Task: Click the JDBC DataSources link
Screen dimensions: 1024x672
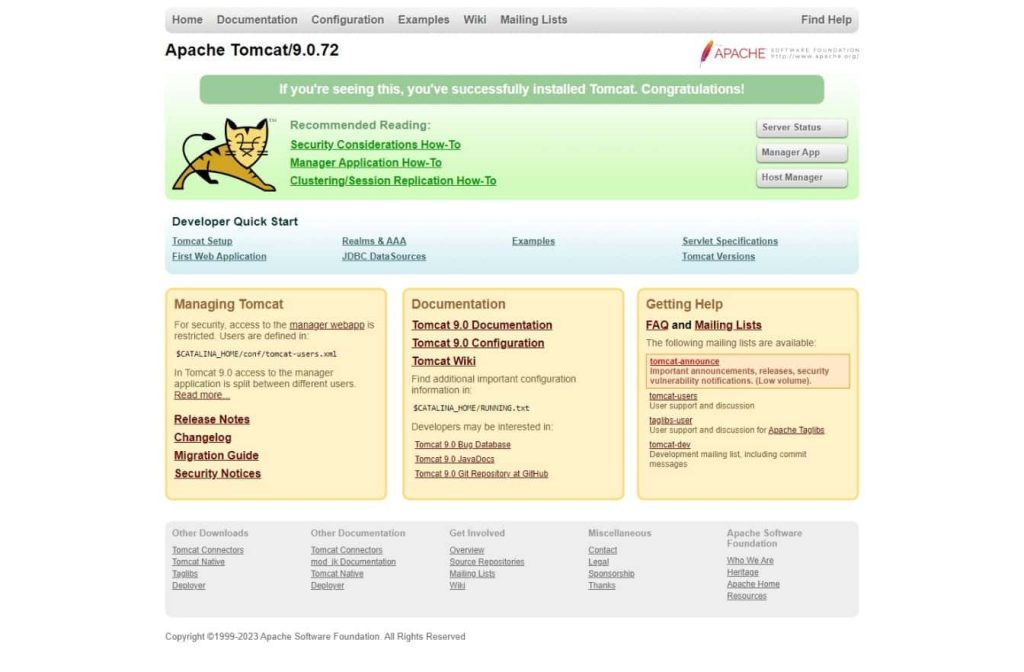Action: [x=384, y=257]
